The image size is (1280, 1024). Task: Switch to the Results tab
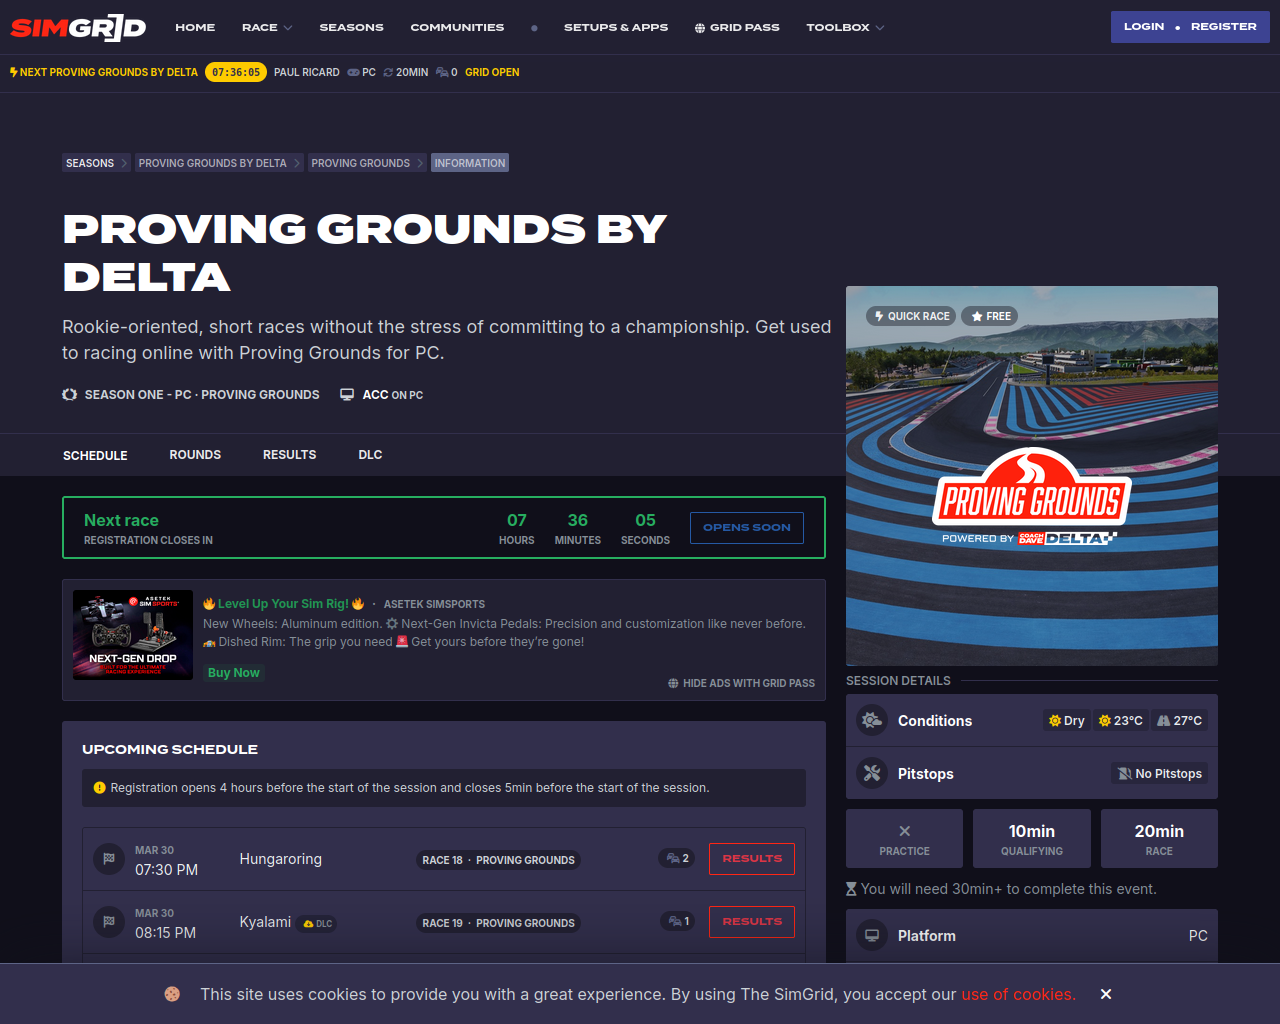(289, 454)
